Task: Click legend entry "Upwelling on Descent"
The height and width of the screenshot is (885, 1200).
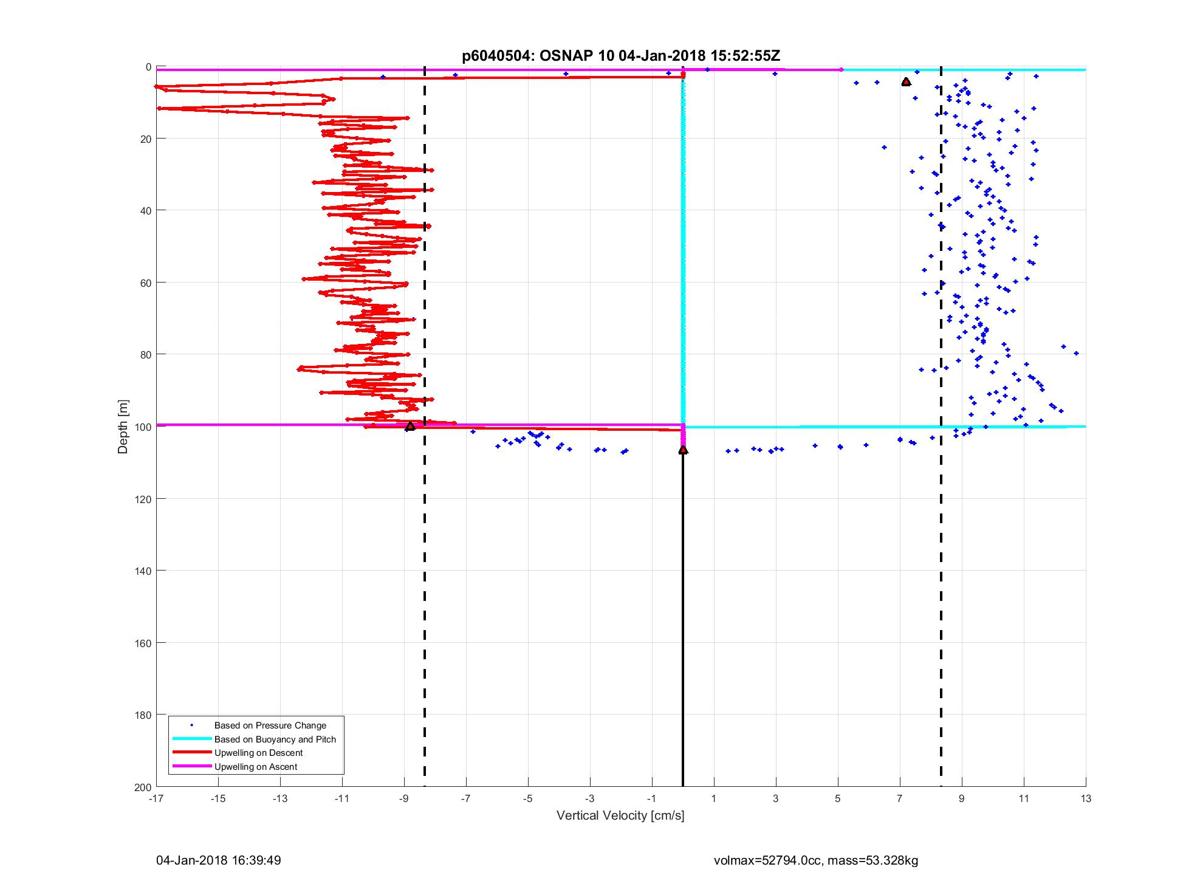Action: (x=258, y=752)
